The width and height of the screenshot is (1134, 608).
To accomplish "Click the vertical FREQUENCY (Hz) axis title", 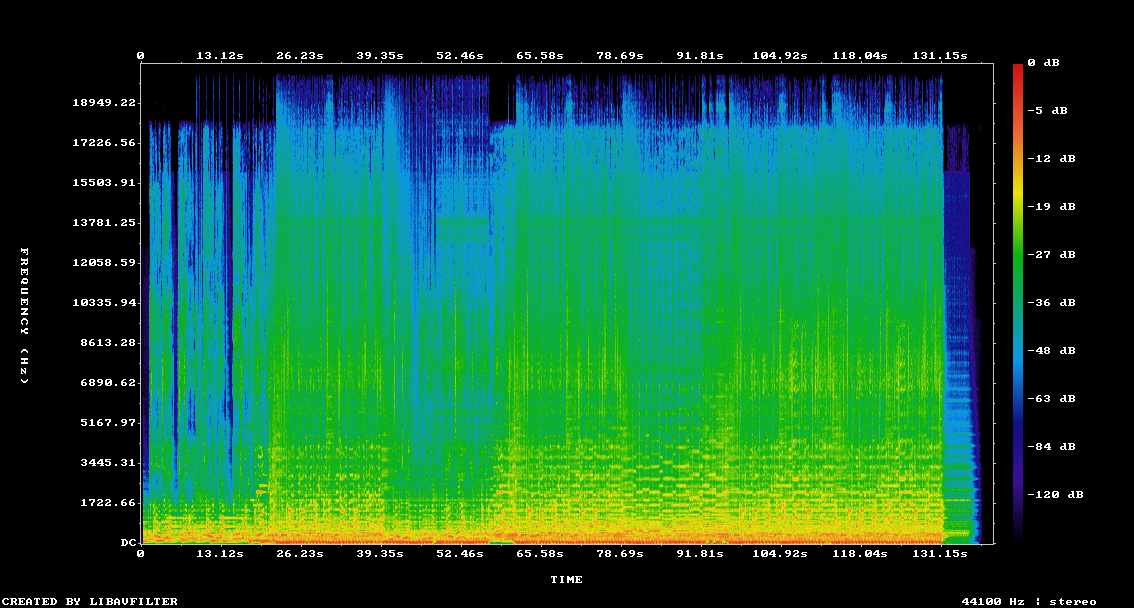I will [x=25, y=316].
